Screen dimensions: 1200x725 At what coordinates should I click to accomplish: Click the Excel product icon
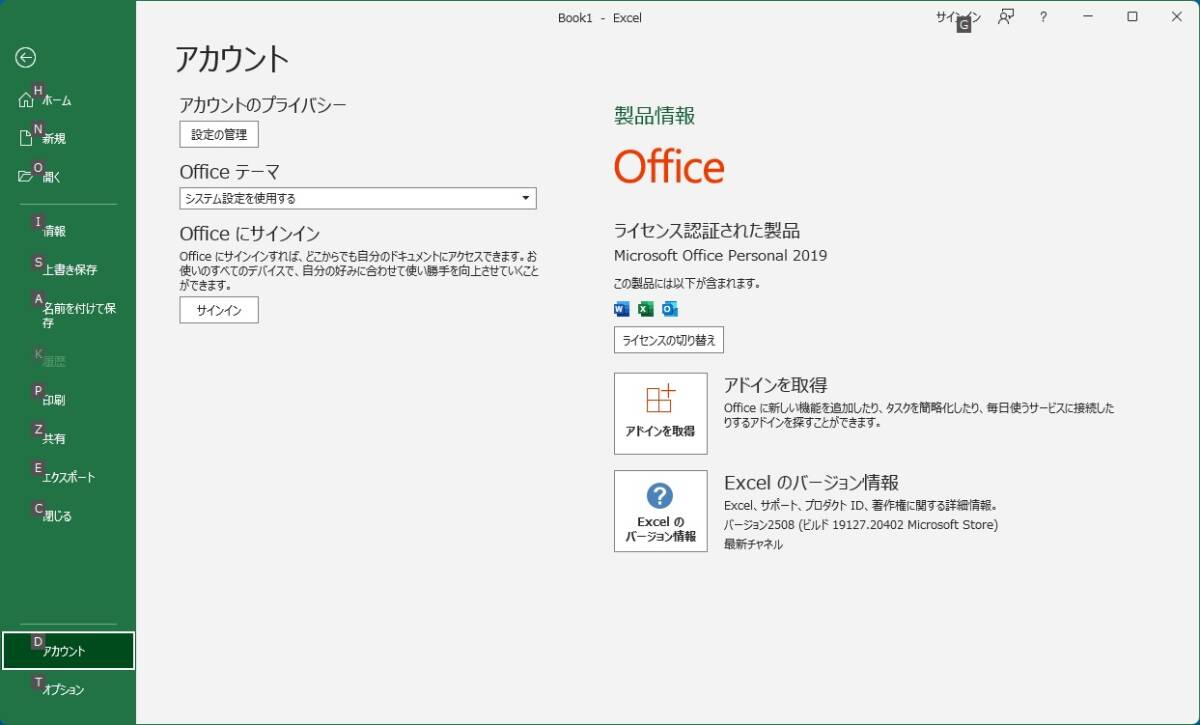[x=644, y=309]
